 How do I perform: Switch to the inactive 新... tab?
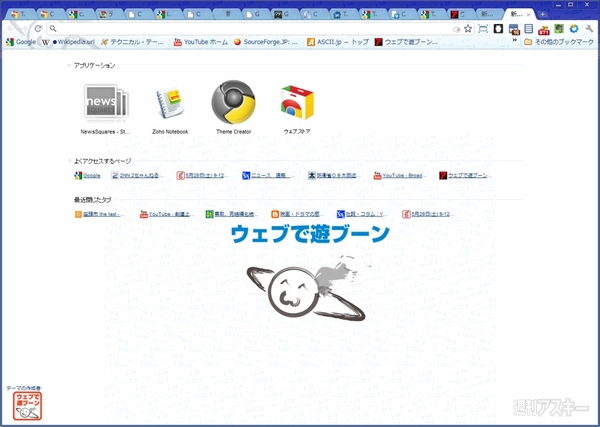(x=489, y=15)
